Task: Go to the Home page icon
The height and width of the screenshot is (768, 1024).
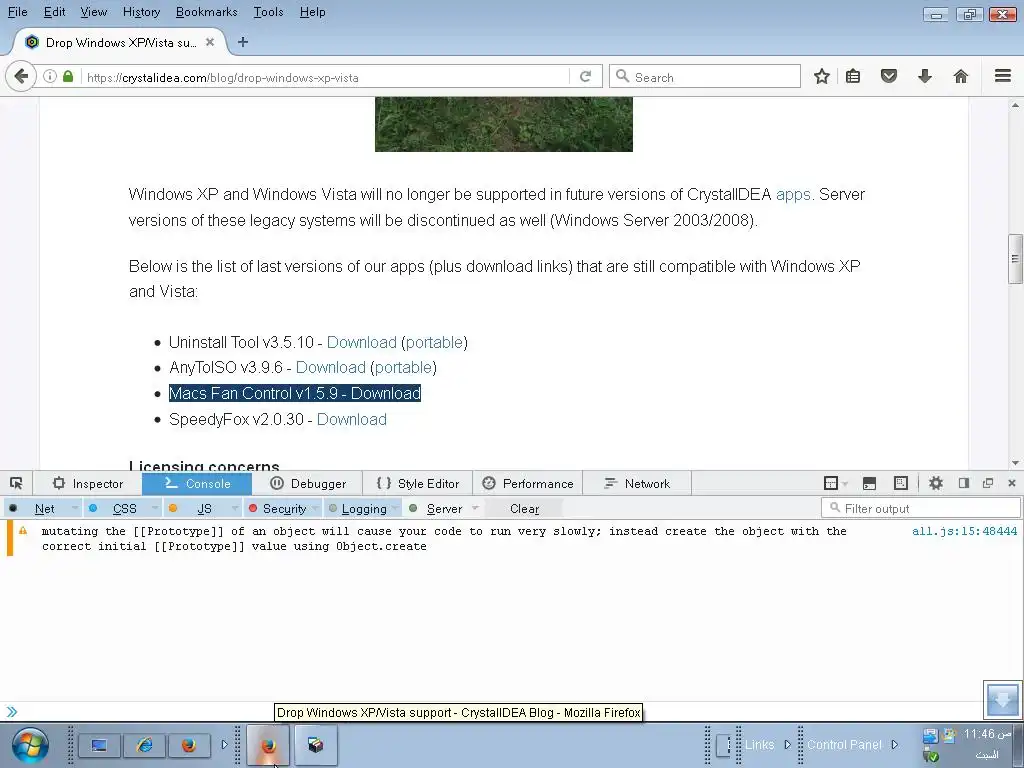Action: click(x=961, y=76)
